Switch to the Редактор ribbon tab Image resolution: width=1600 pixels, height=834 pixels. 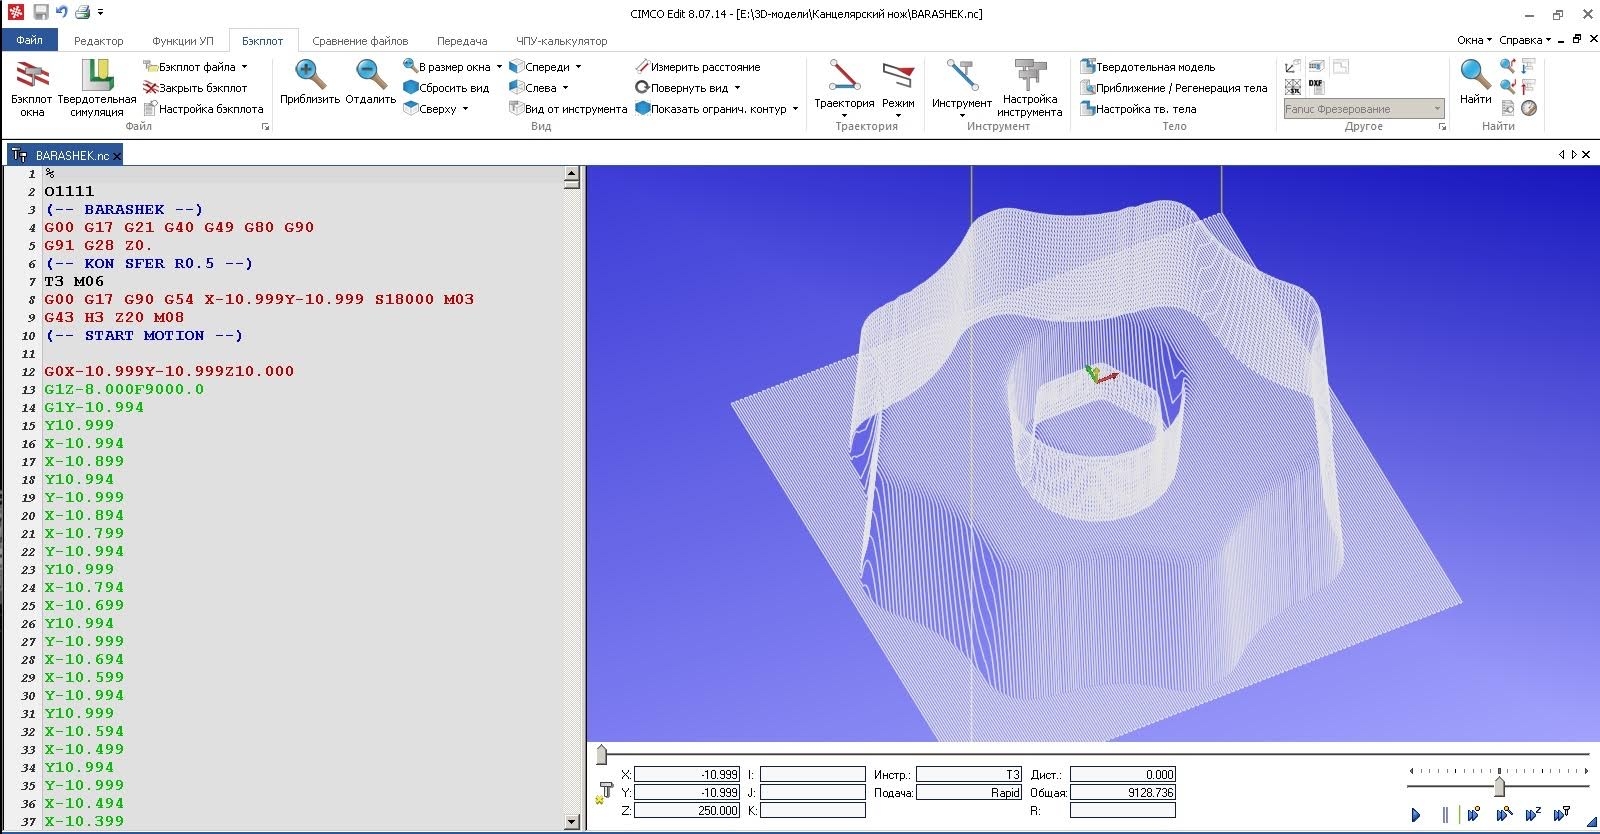point(99,41)
